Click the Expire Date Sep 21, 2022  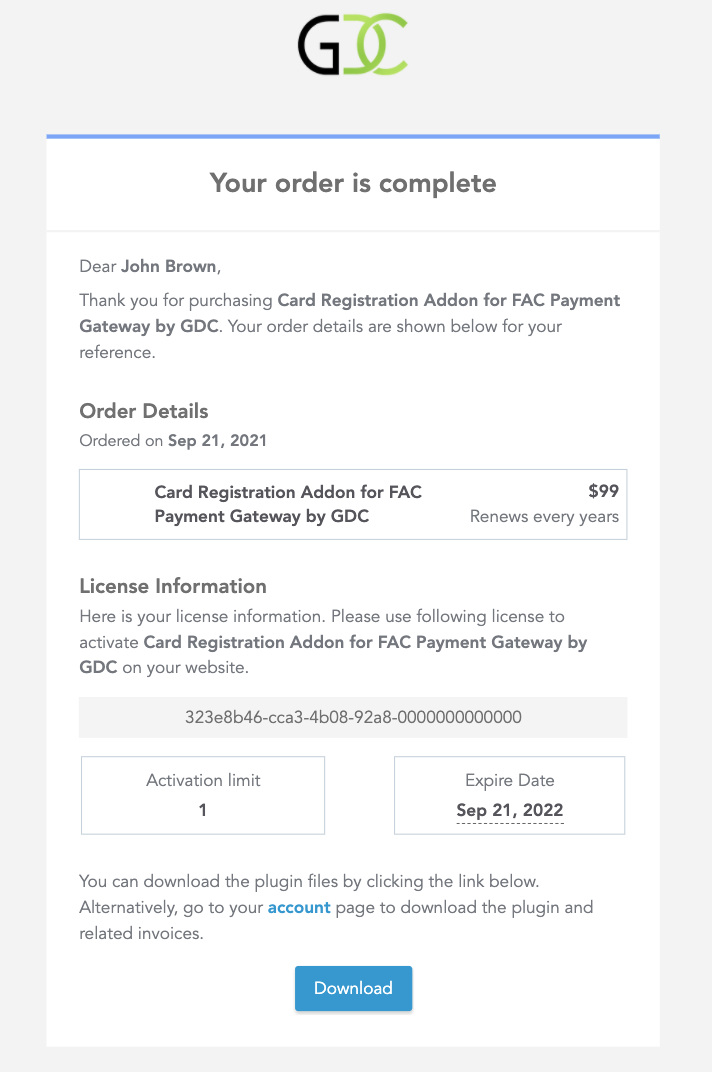point(510,811)
